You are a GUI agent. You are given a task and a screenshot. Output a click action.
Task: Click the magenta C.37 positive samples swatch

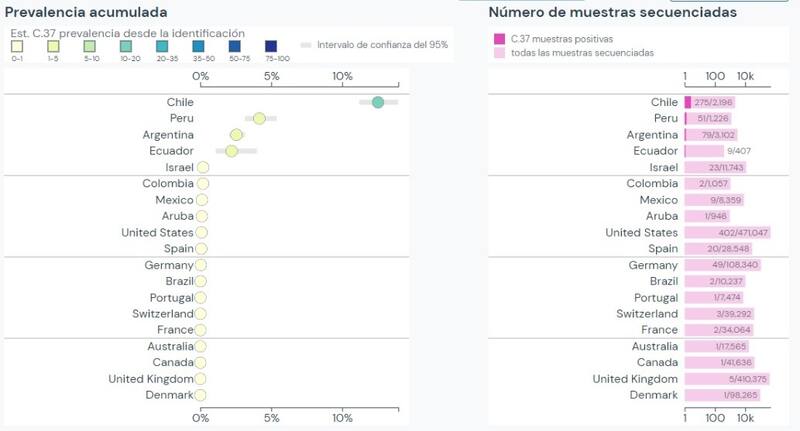(x=500, y=38)
